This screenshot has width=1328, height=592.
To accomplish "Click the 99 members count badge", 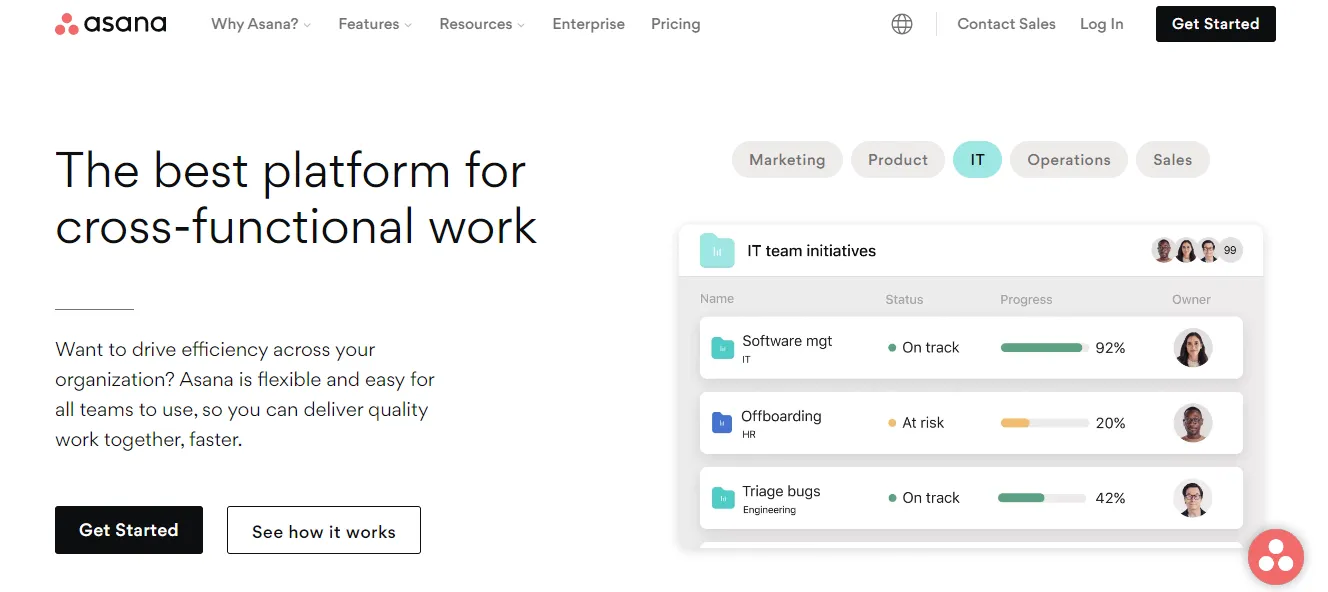I will [x=1230, y=250].
